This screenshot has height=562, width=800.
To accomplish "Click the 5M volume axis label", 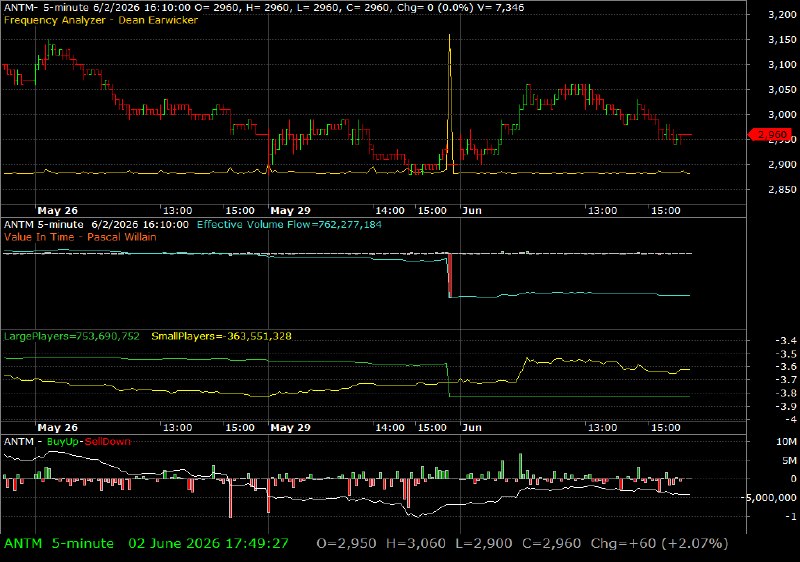I will coord(789,461).
